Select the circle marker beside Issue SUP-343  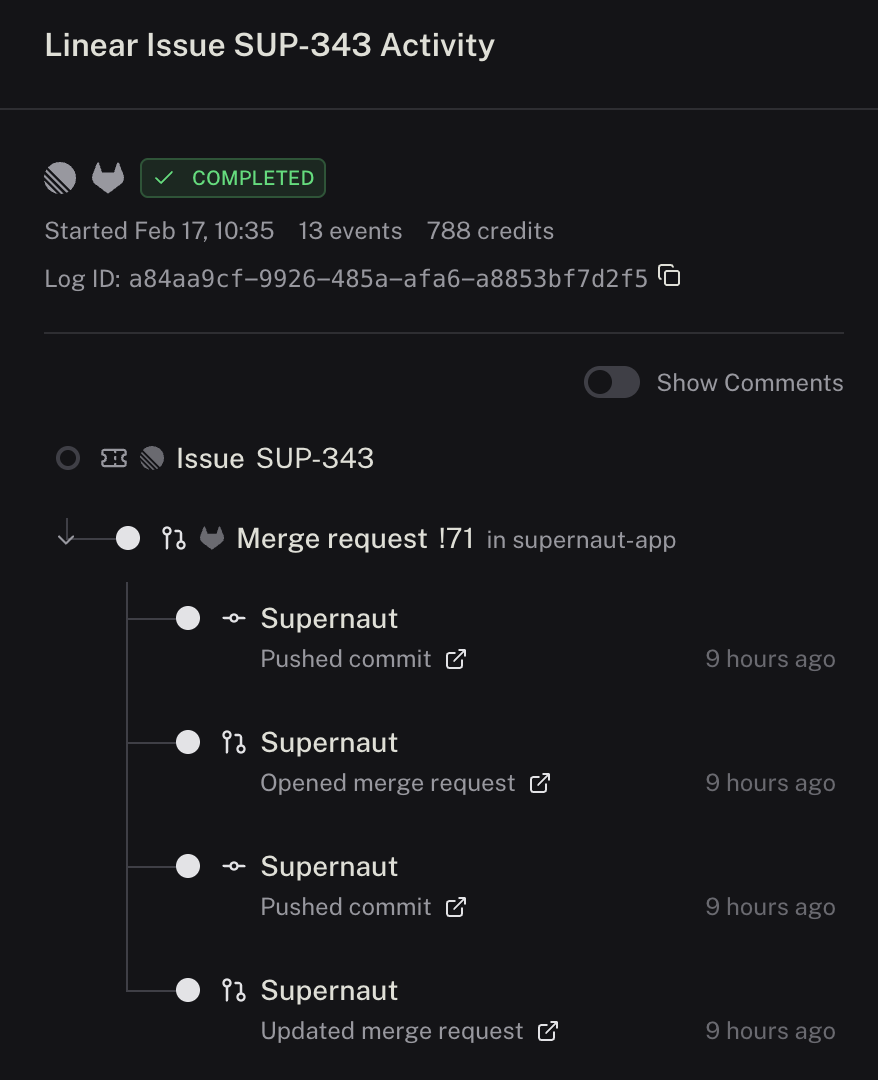point(67,457)
